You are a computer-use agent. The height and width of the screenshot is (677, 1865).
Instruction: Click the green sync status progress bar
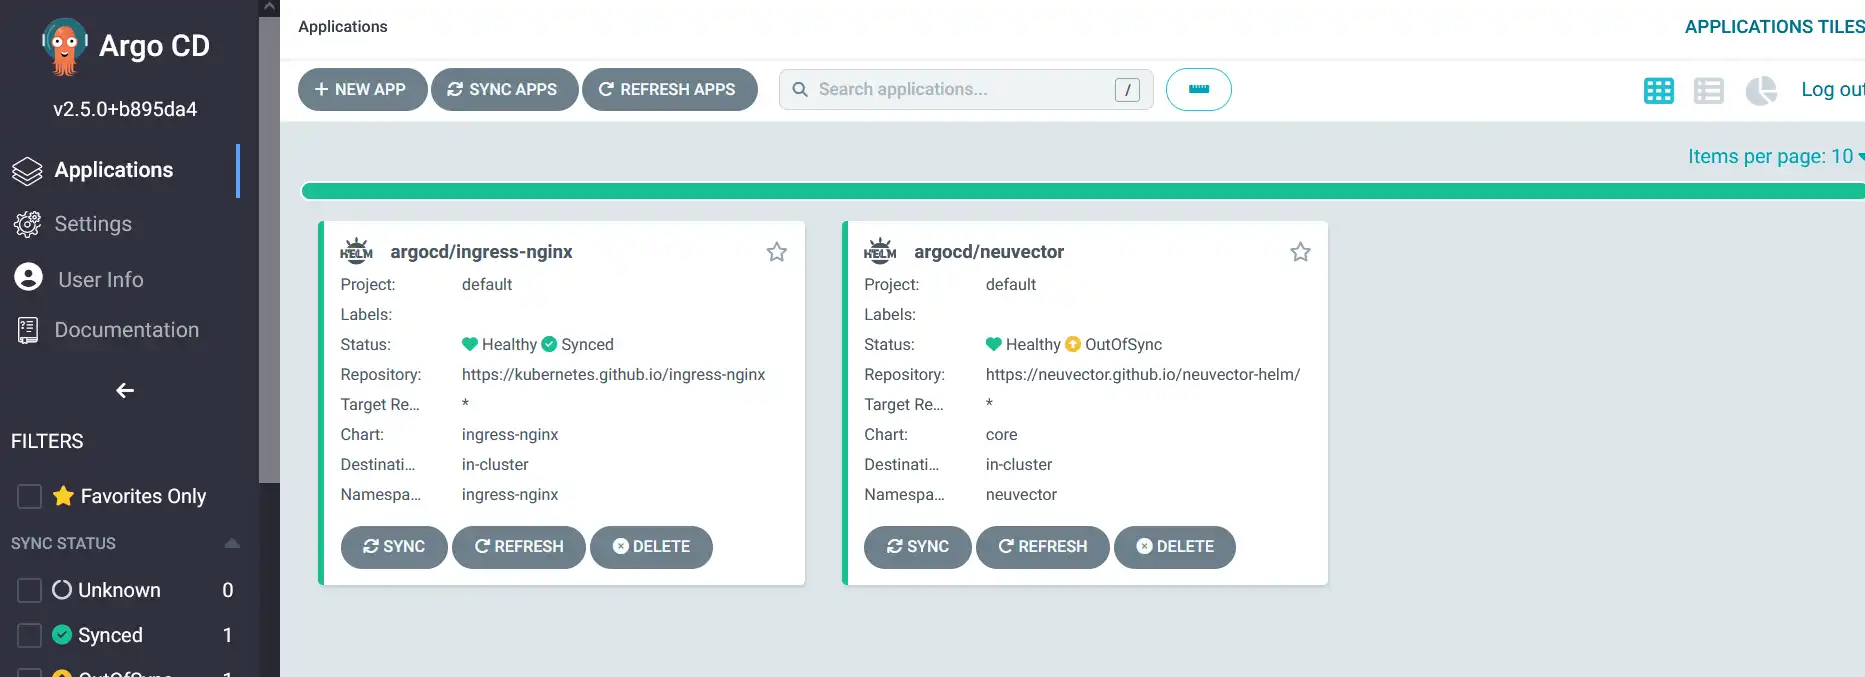point(1082,191)
